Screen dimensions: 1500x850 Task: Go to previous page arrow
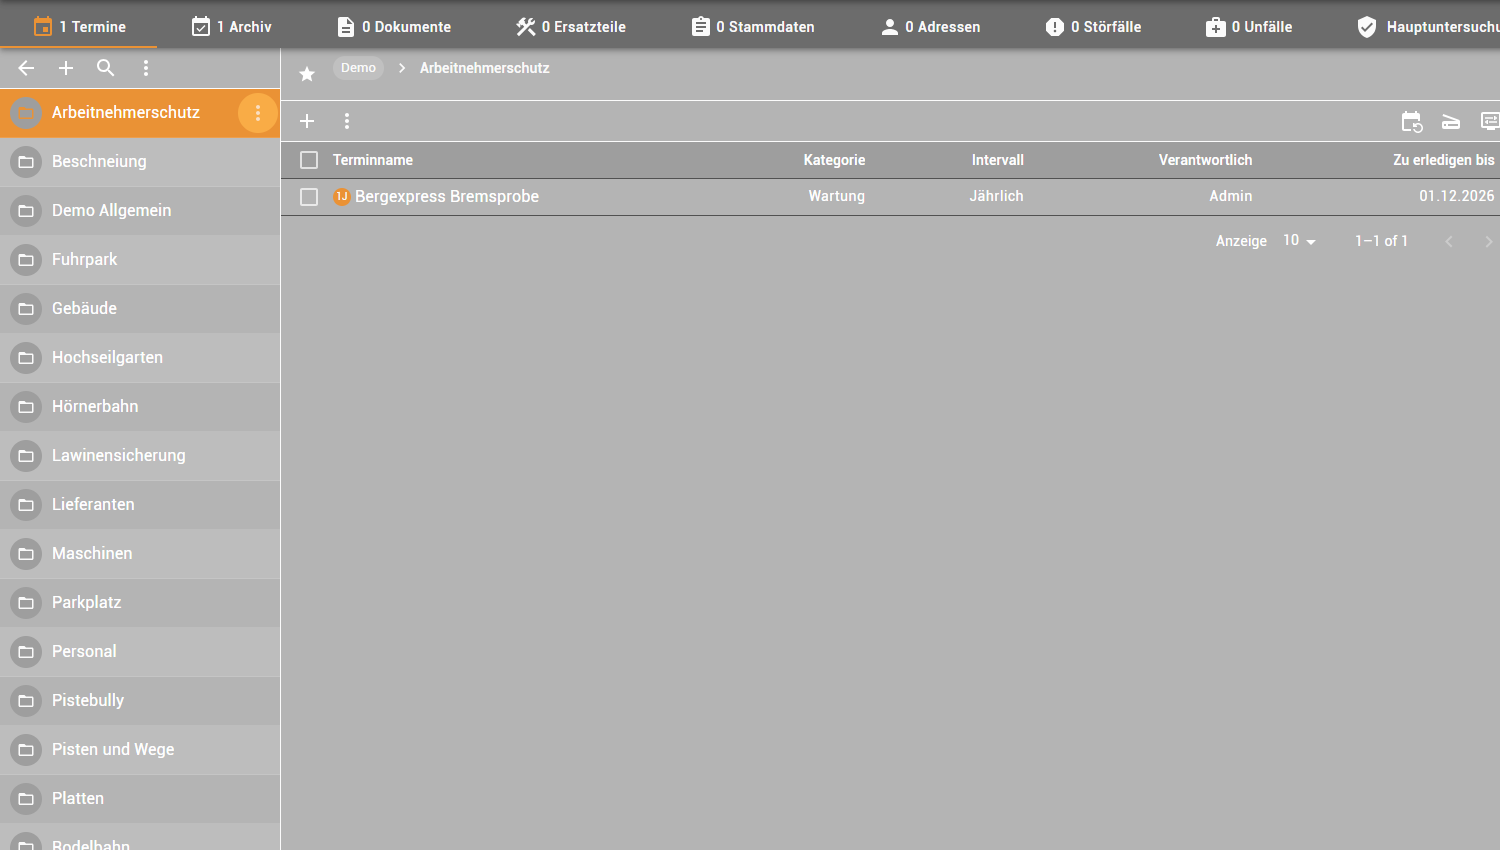1449,241
